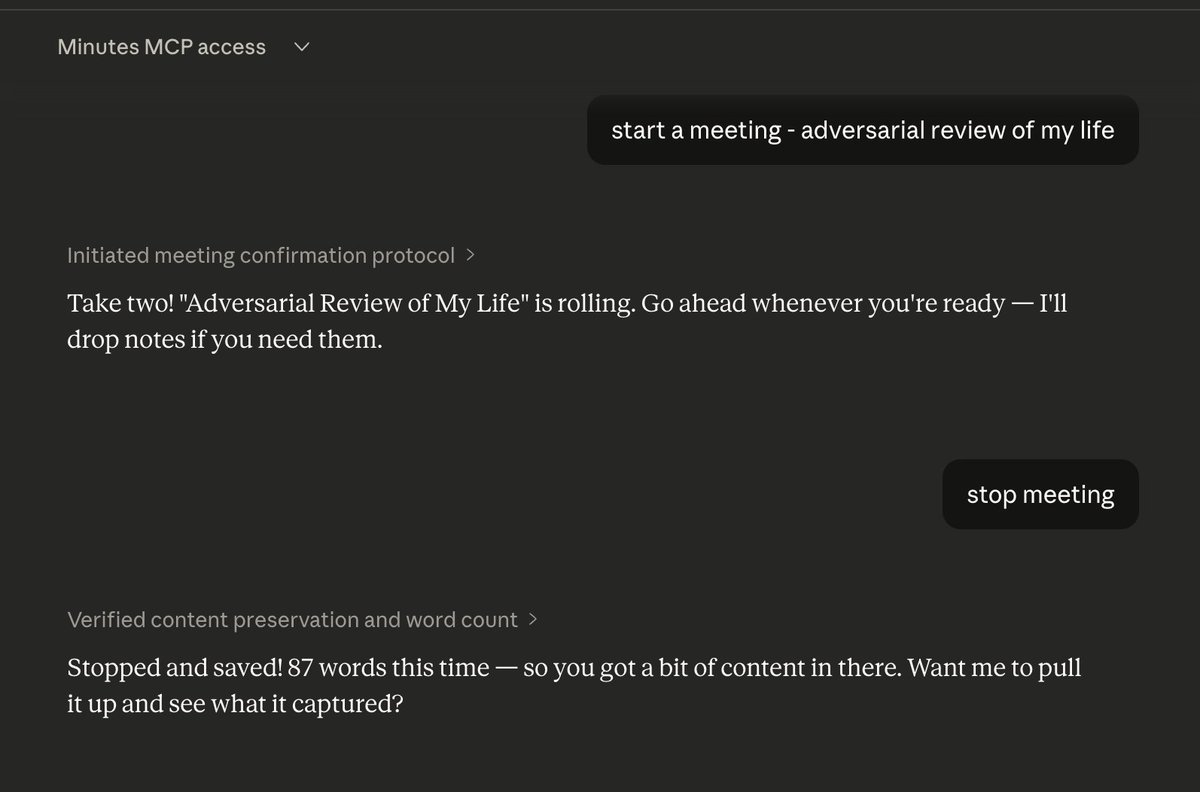Click the chevron after Verified content preservation label
This screenshot has width=1200, height=792.
[x=532, y=620]
